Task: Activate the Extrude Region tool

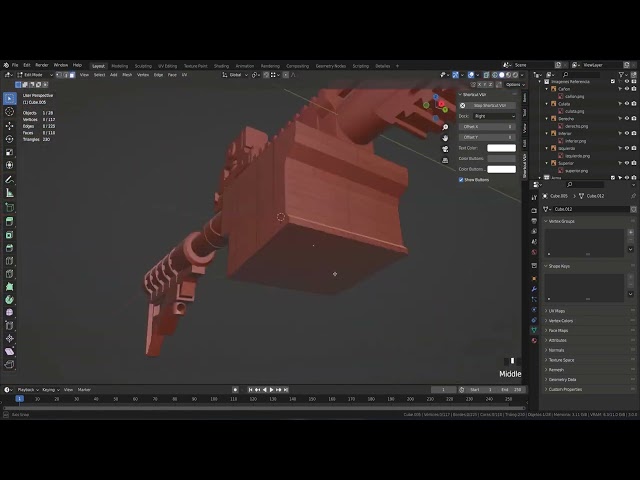Action: (10, 221)
